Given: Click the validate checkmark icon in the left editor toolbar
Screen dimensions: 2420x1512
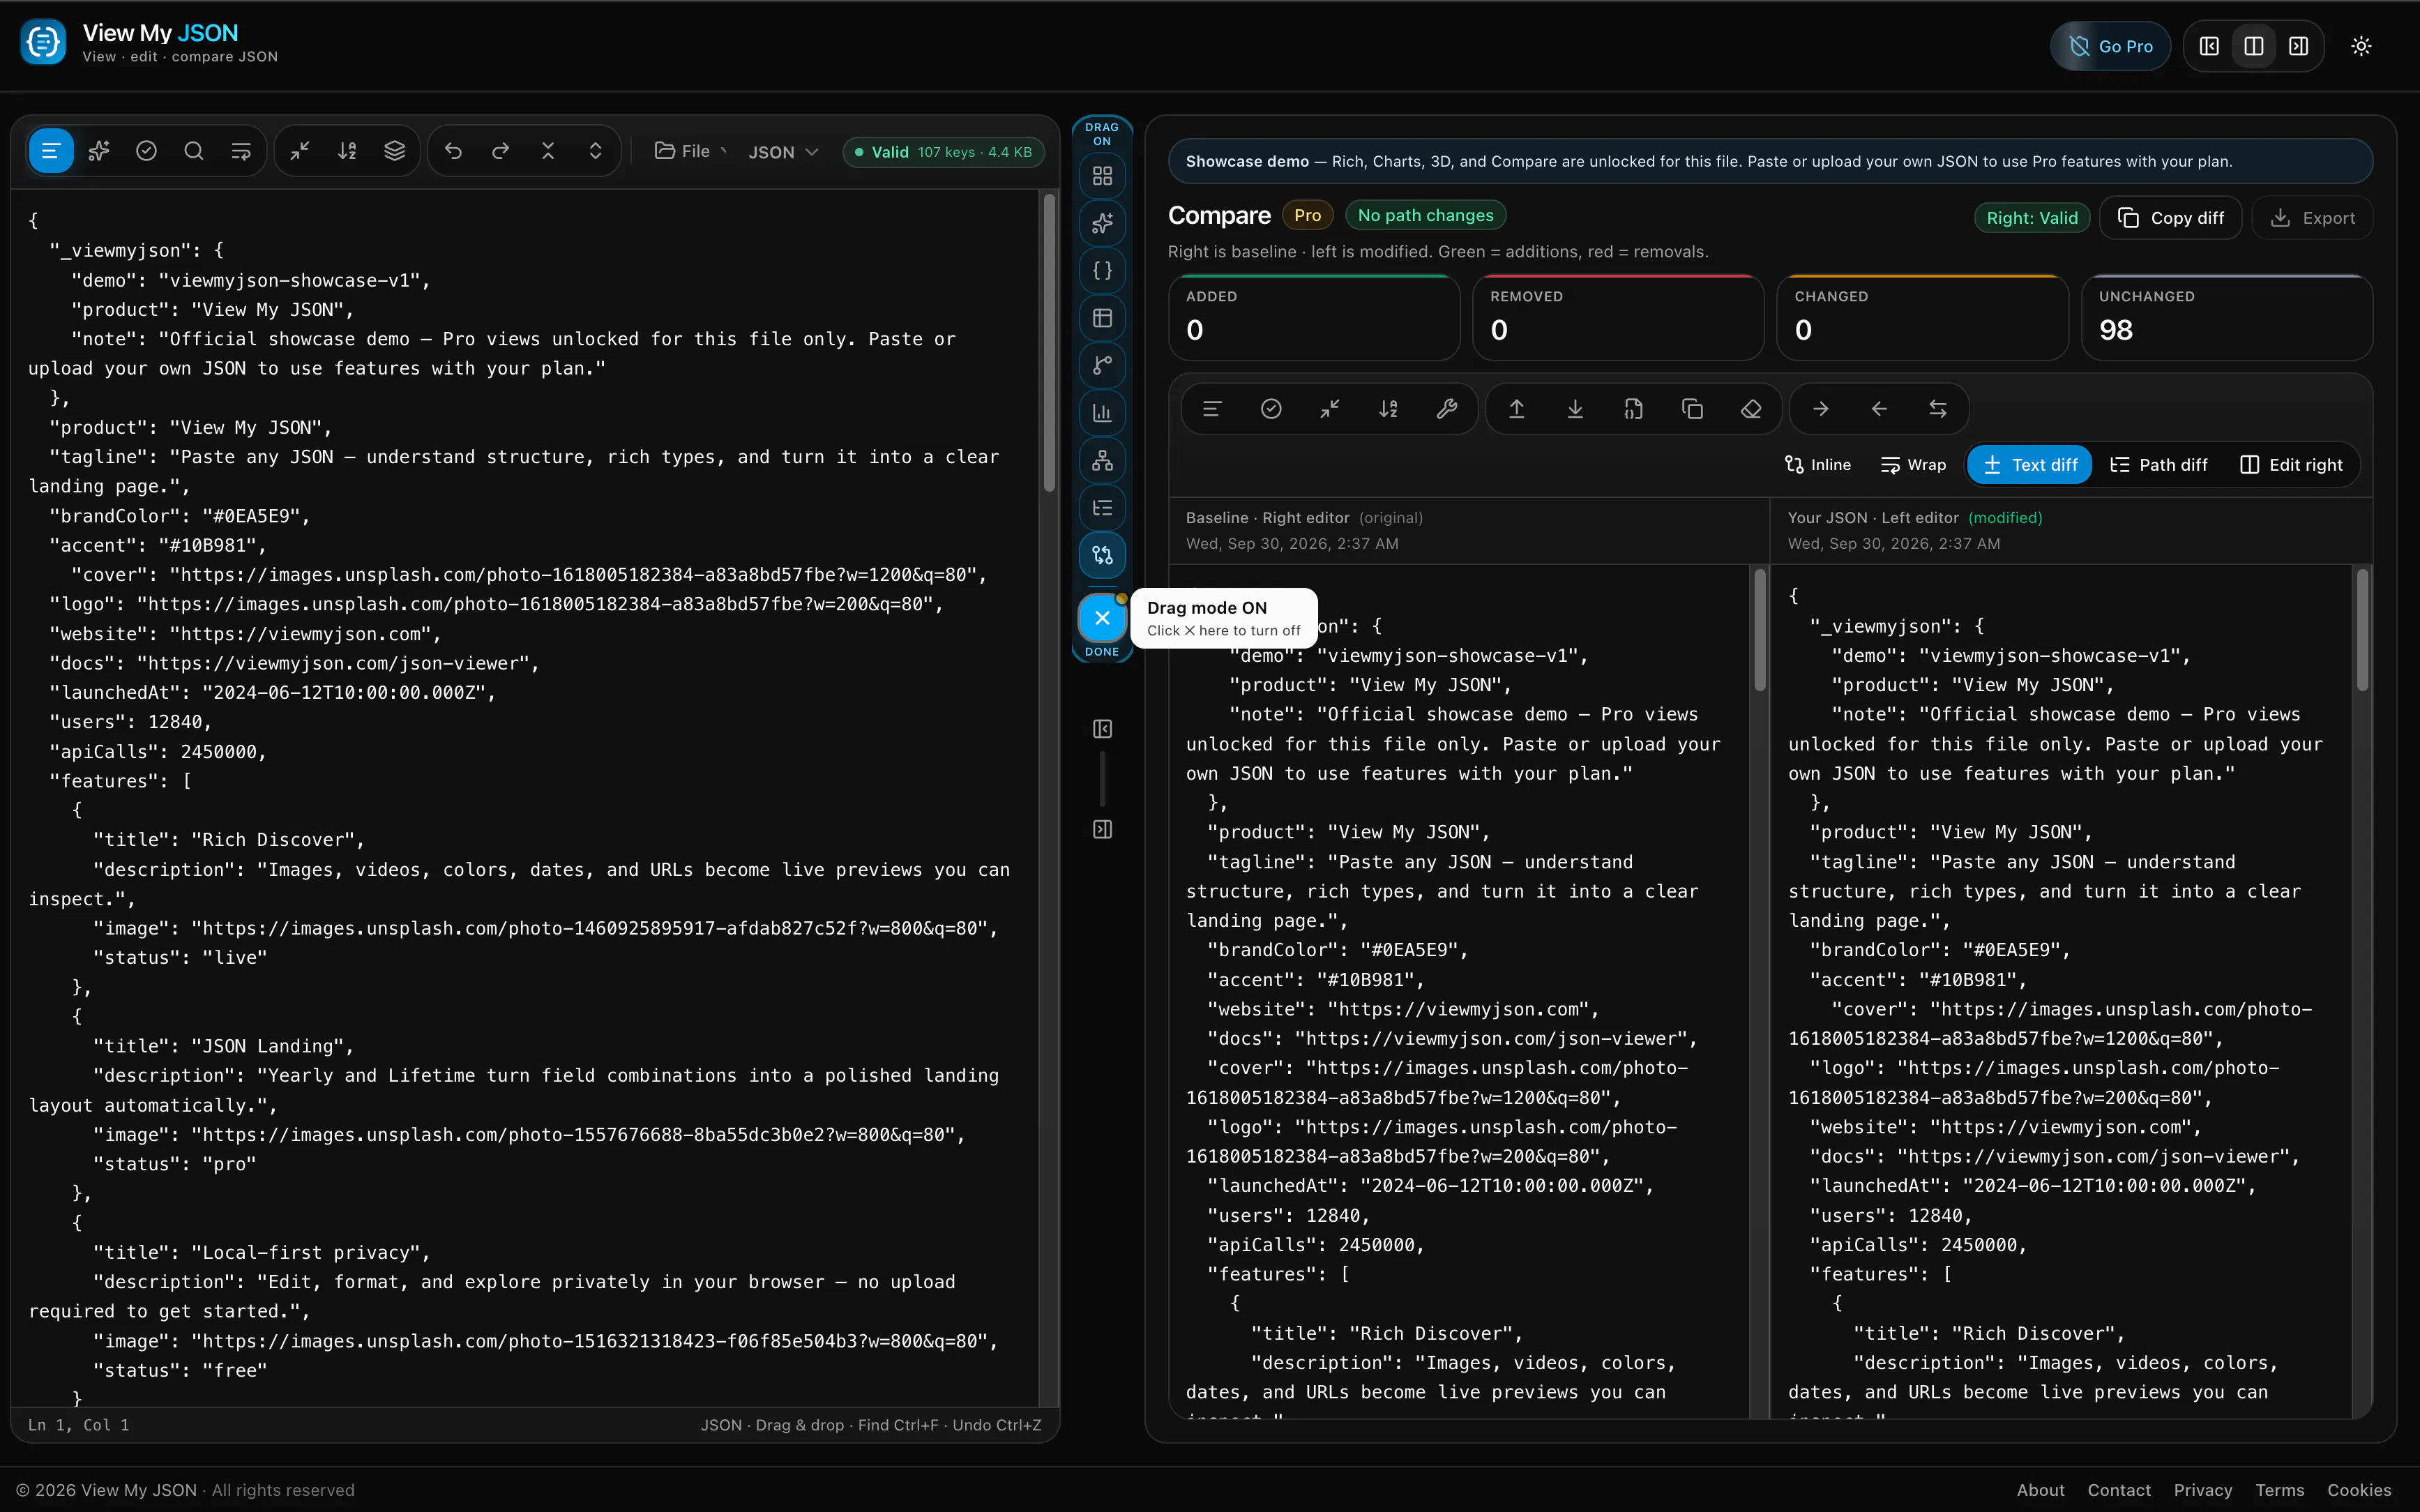Looking at the screenshot, I should [x=146, y=151].
